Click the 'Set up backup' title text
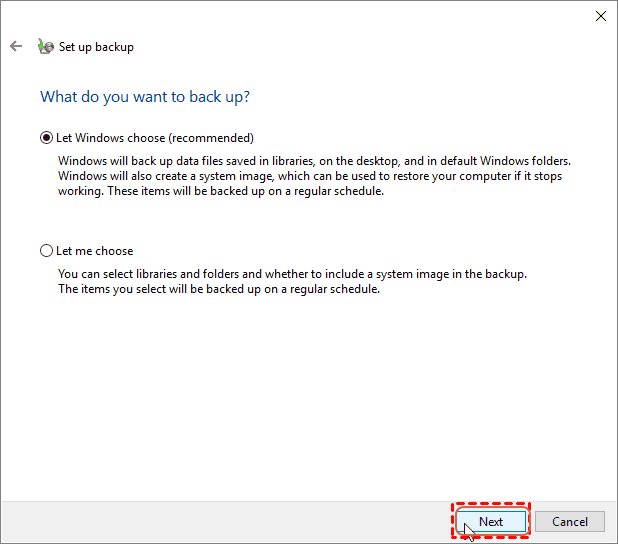This screenshot has height=544, width=618. click(96, 47)
